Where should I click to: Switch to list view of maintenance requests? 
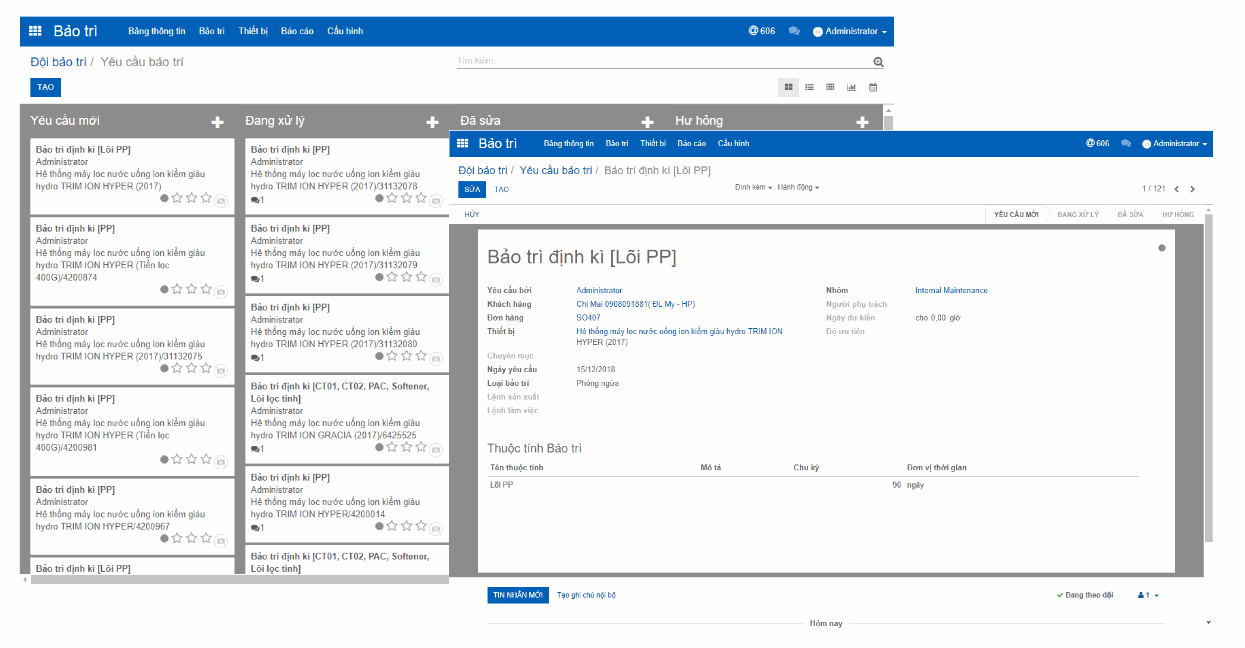coord(808,87)
